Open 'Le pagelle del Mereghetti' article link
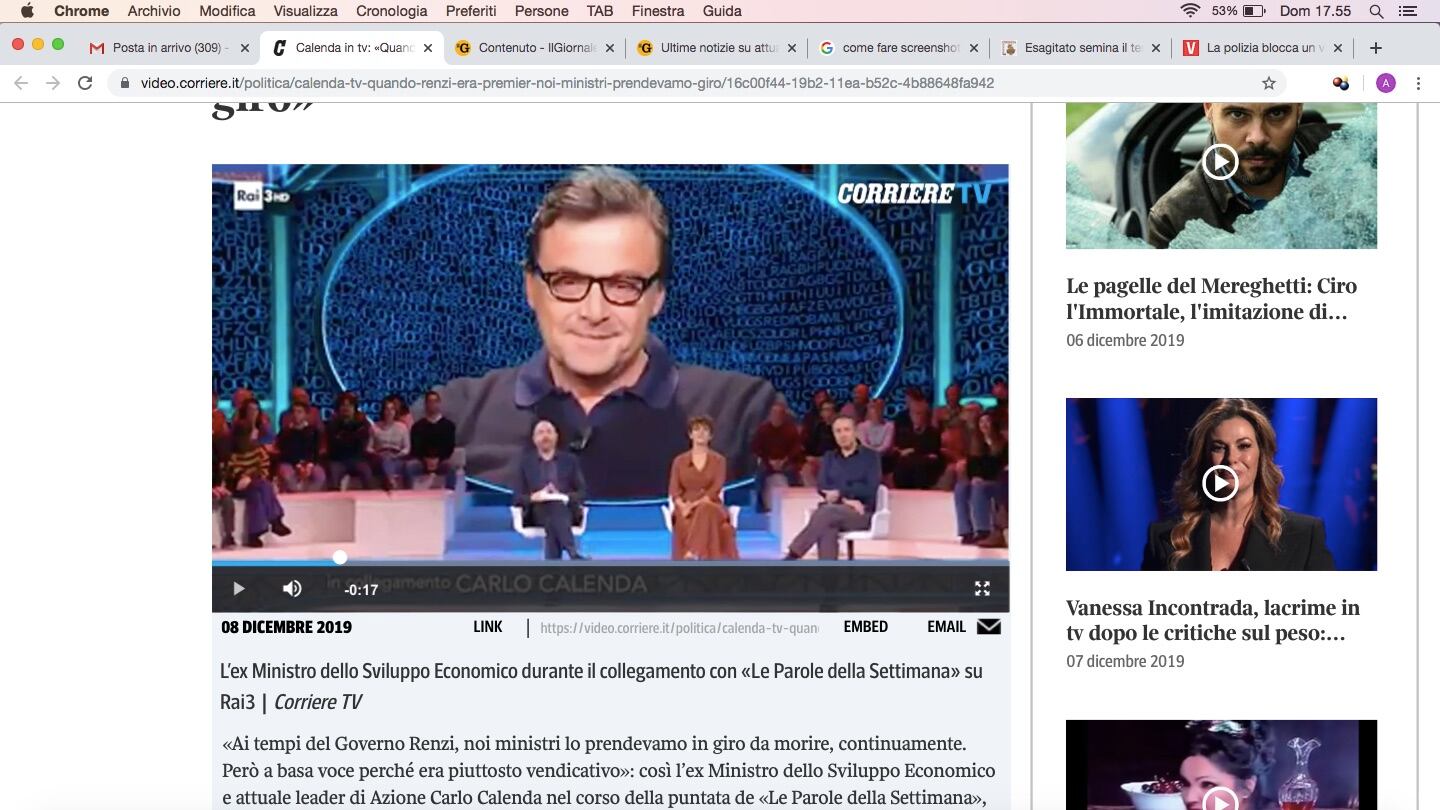Screen dimensions: 1440x810 click(x=1211, y=299)
